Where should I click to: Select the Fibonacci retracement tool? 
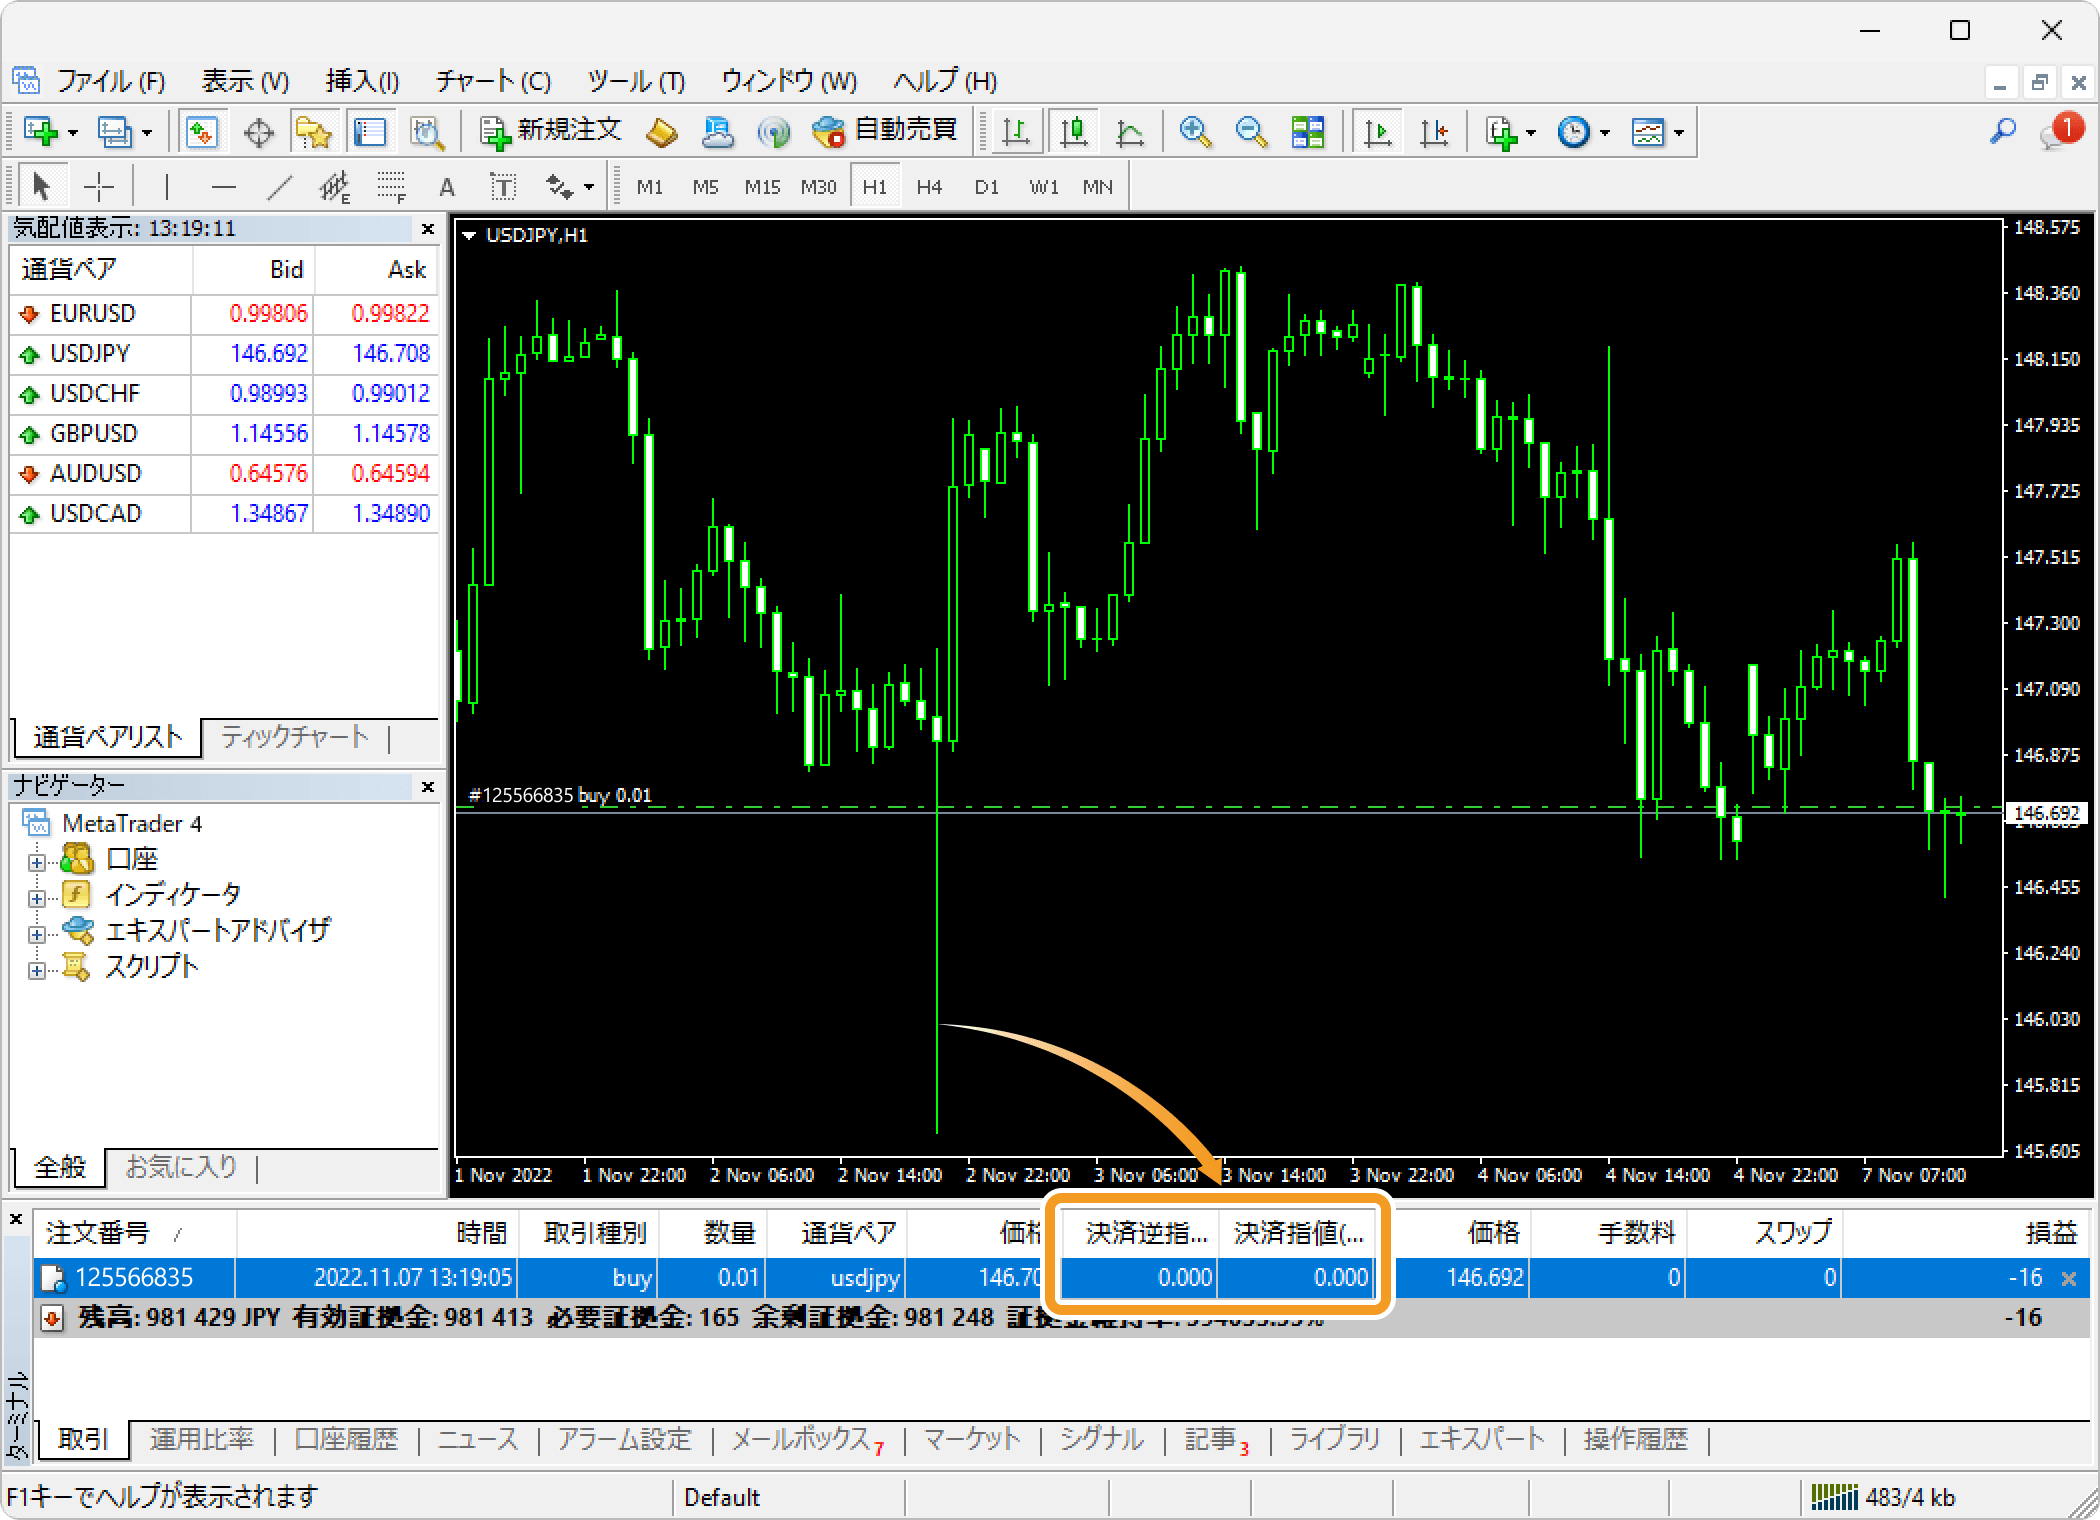coord(391,187)
